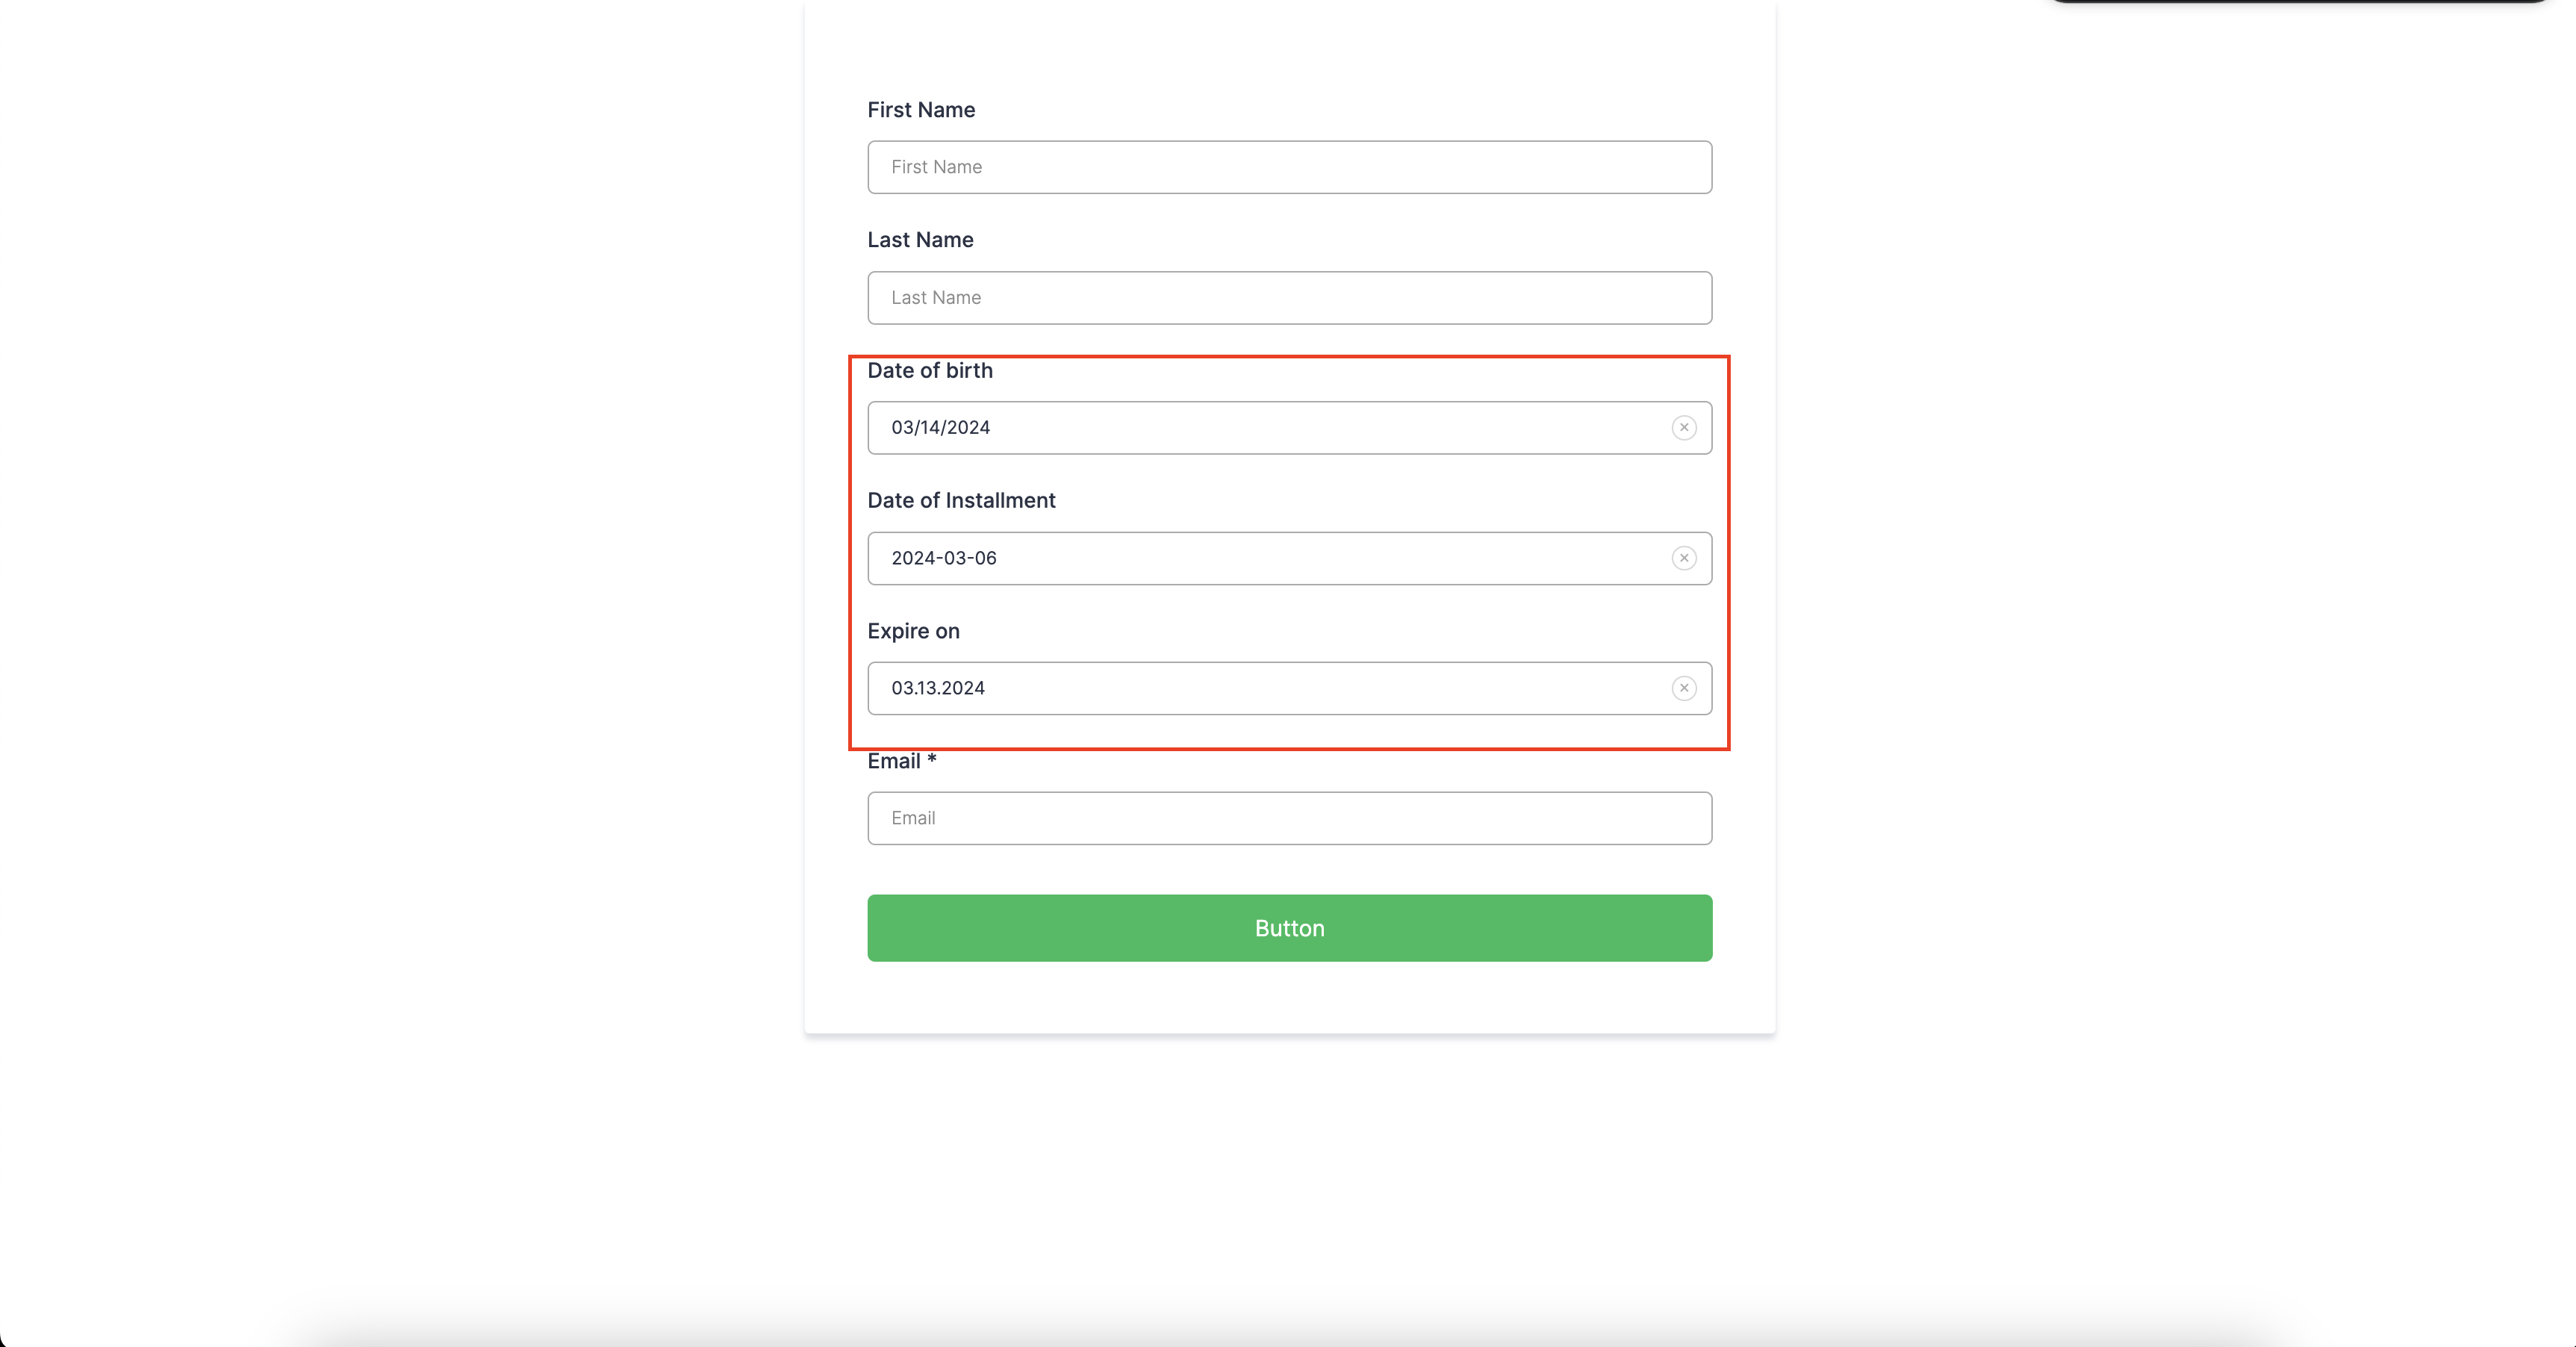This screenshot has width=2576, height=1347.
Task: Focus the Email input field
Action: coord(1288,818)
